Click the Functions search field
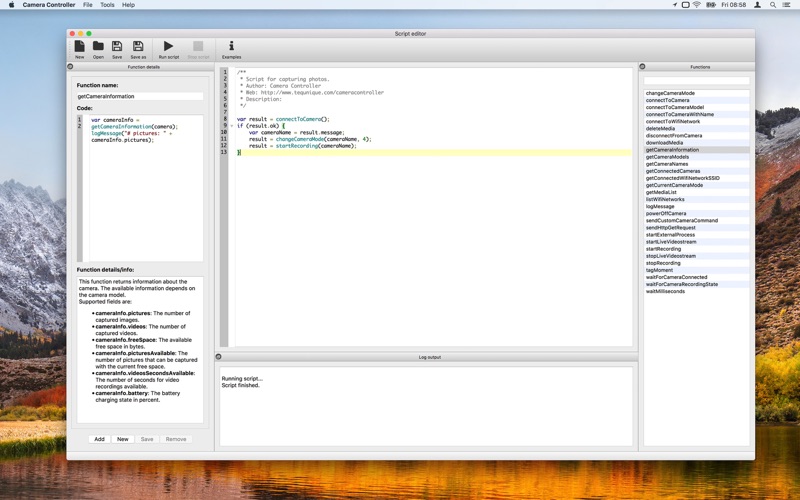 696,81
